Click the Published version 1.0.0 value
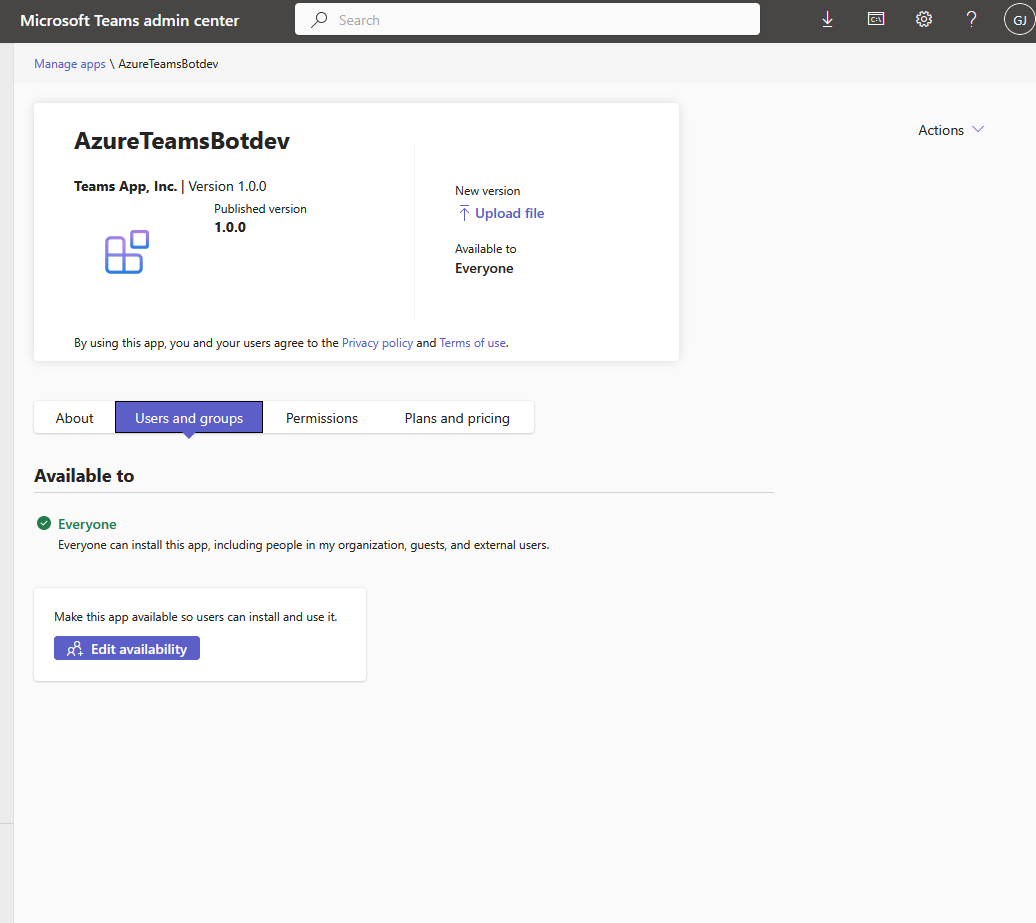1036x923 pixels. tap(230, 227)
